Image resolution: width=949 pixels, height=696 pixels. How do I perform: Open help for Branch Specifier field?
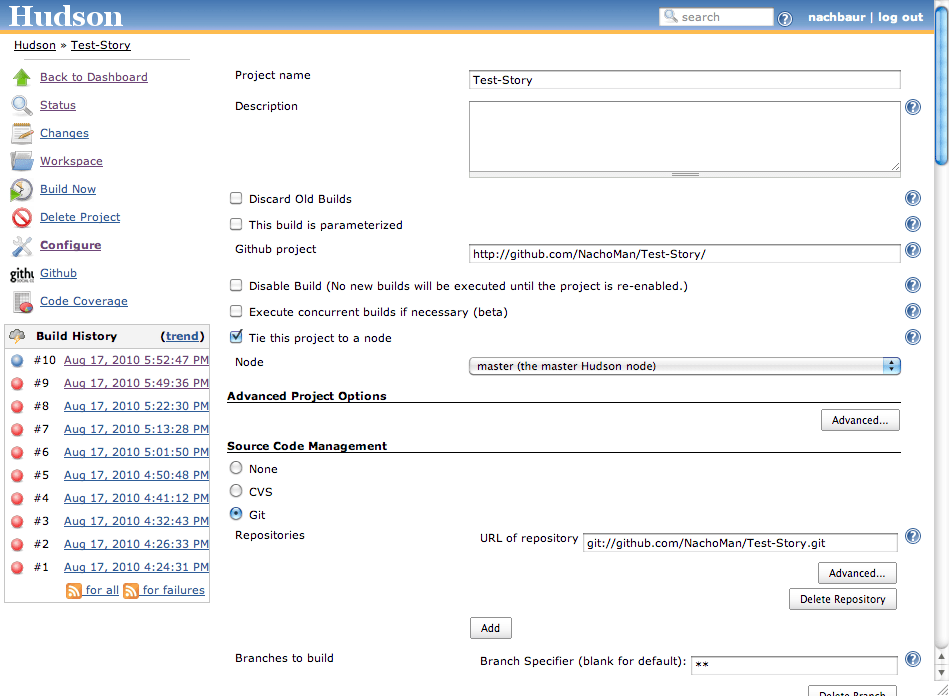tap(913, 659)
